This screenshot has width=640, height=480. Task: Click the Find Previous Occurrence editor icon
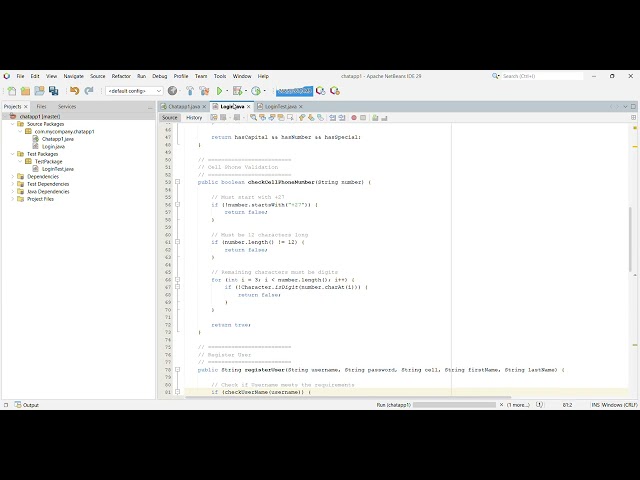(x=262, y=118)
